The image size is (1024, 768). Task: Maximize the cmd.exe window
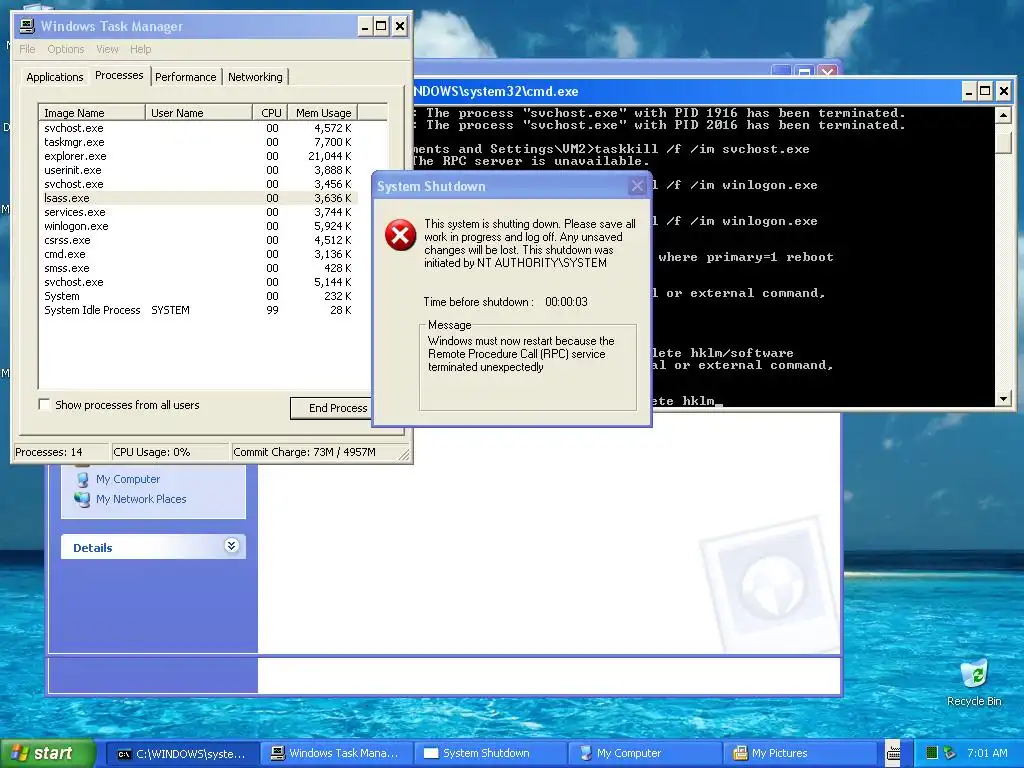(986, 91)
